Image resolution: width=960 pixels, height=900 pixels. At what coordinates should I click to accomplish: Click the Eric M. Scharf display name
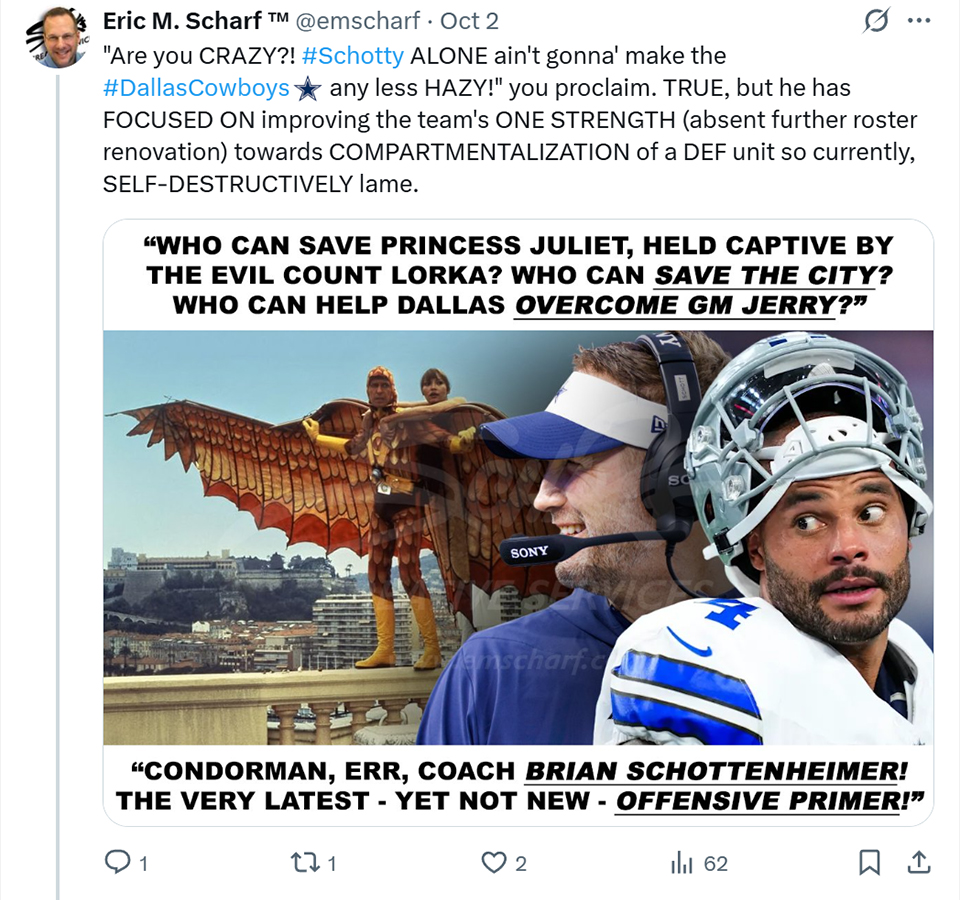pyautogui.click(x=195, y=21)
